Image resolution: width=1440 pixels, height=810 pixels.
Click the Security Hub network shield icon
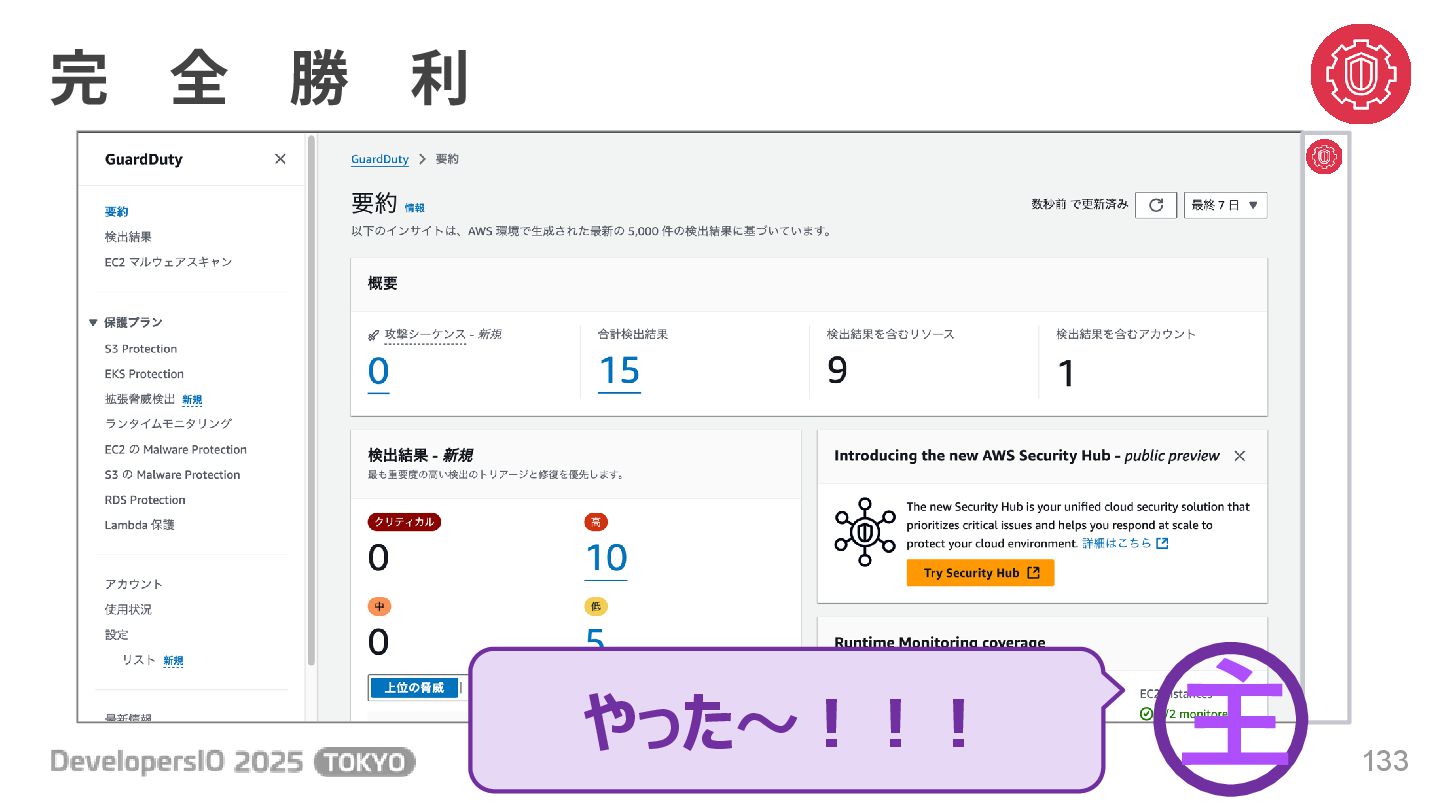tap(865, 532)
